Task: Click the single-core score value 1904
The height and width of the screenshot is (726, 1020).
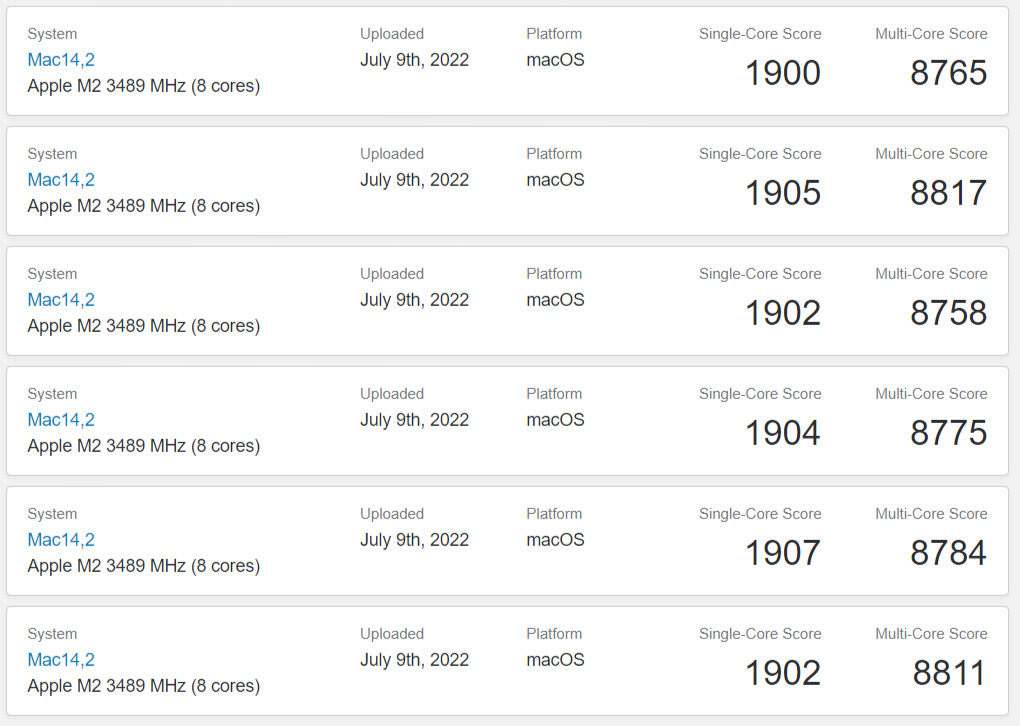Action: click(783, 433)
